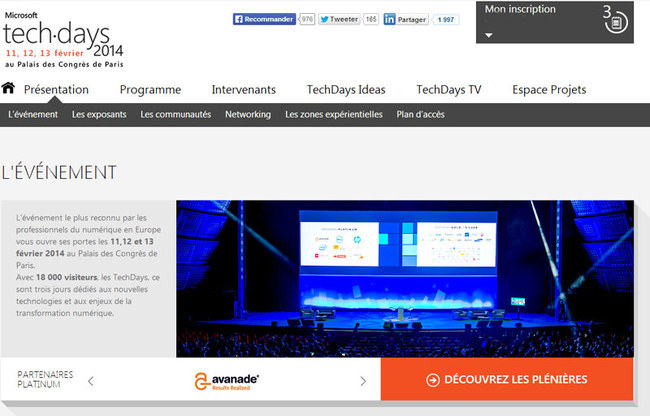
Task: Open the Intervenants menu
Action: pyautogui.click(x=244, y=89)
